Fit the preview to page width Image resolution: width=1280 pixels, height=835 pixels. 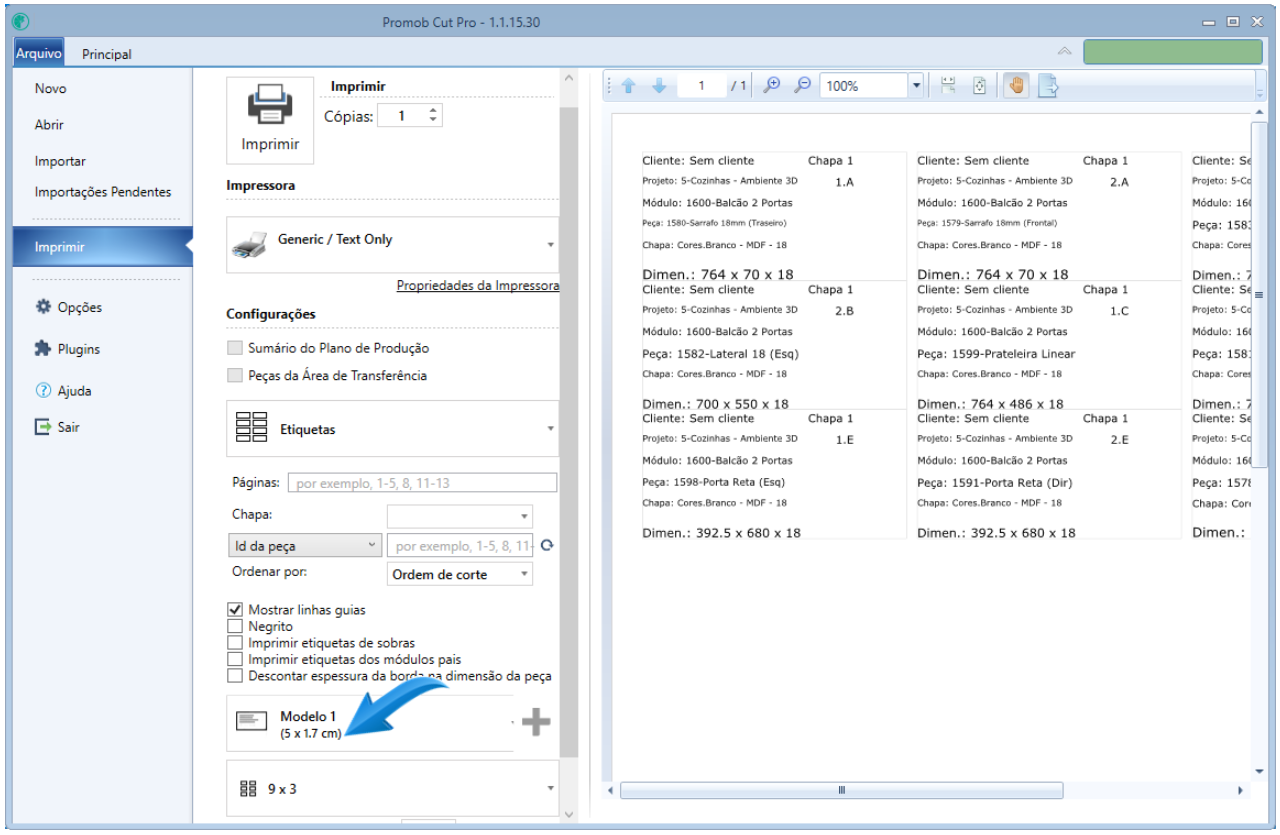[948, 86]
